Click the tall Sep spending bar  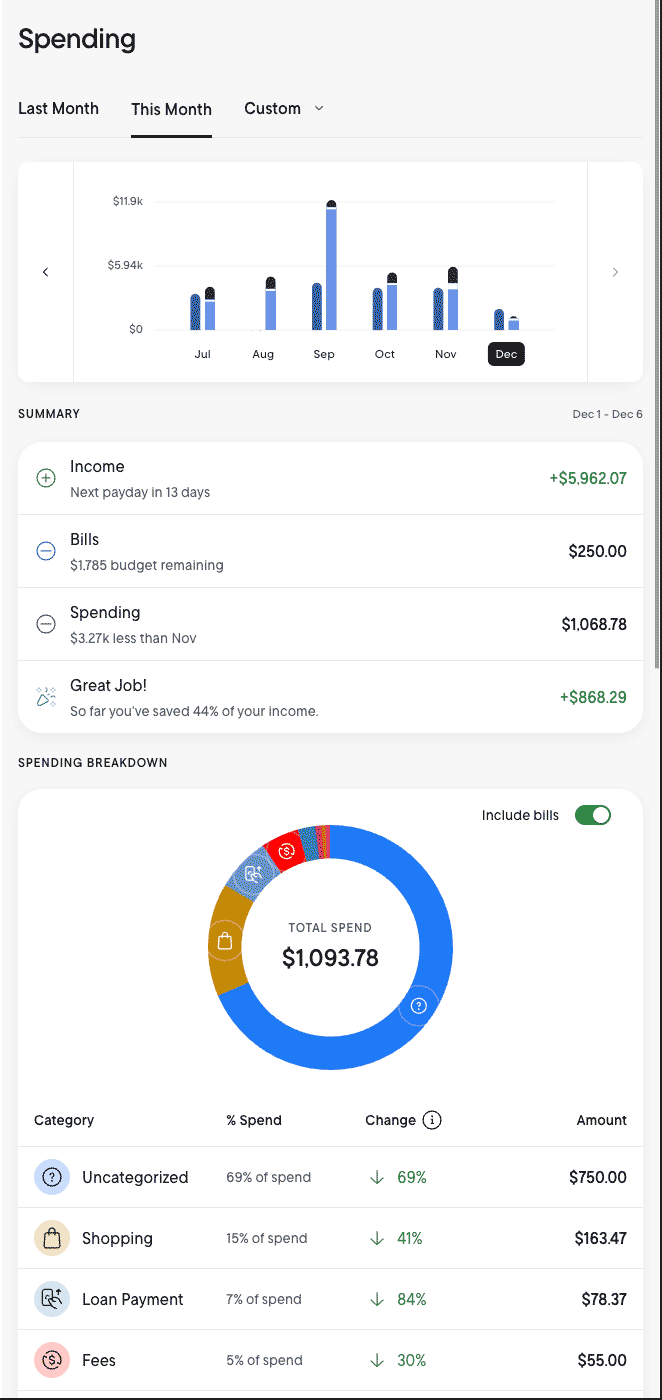coord(331,268)
